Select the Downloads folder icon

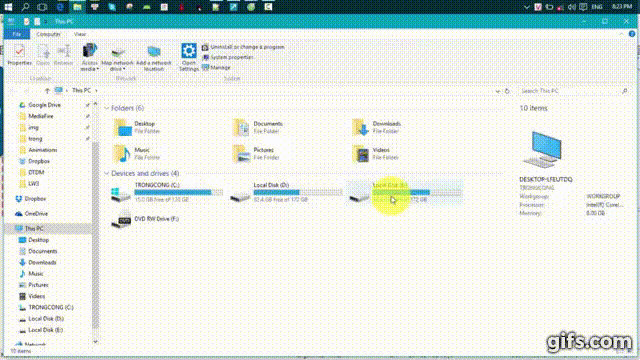pos(360,127)
